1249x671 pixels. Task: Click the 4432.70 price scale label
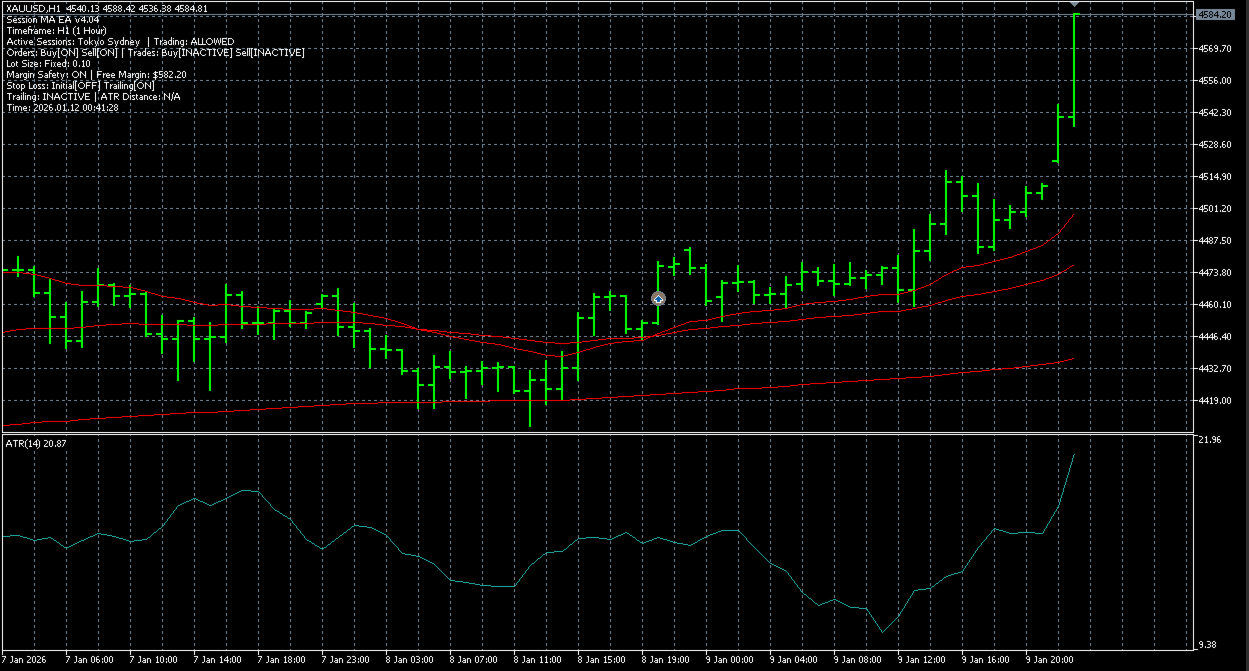1214,368
